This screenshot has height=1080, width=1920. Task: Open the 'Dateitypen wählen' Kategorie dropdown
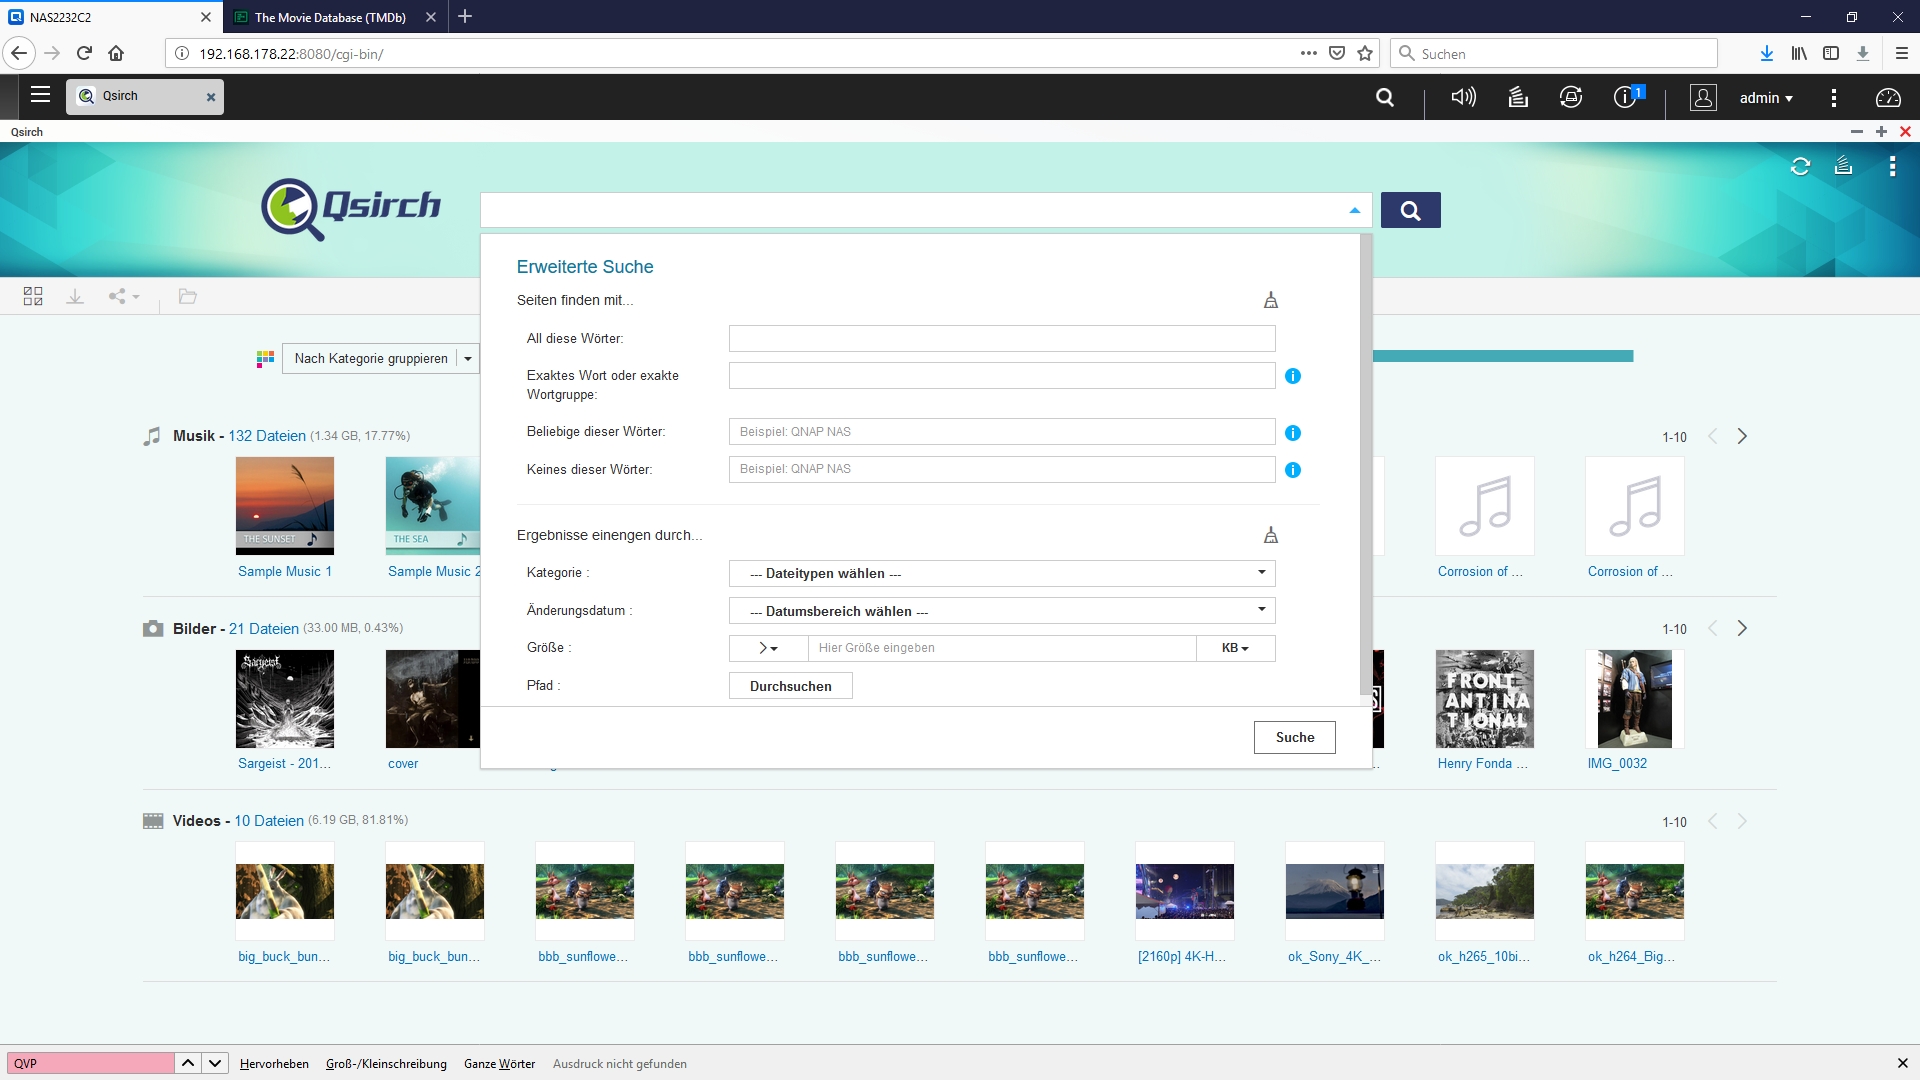pyautogui.click(x=1001, y=573)
